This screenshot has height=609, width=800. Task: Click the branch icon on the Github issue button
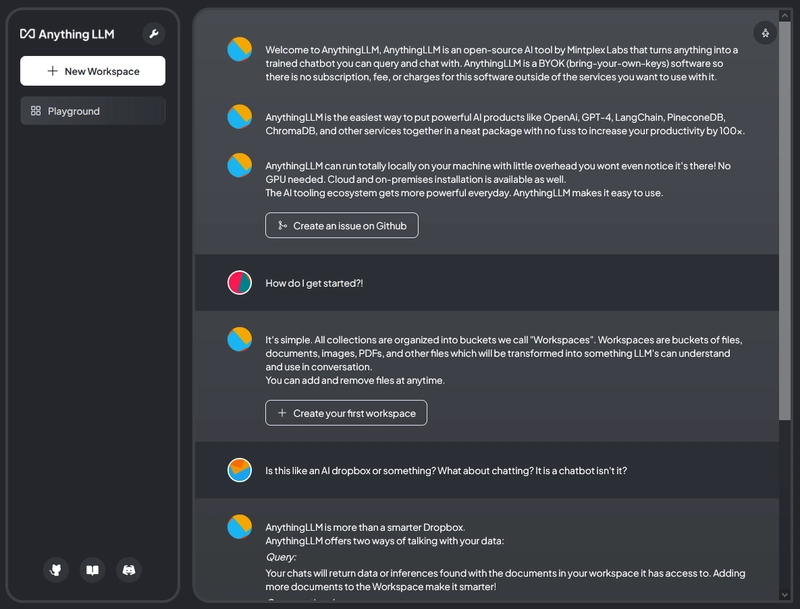(282, 225)
